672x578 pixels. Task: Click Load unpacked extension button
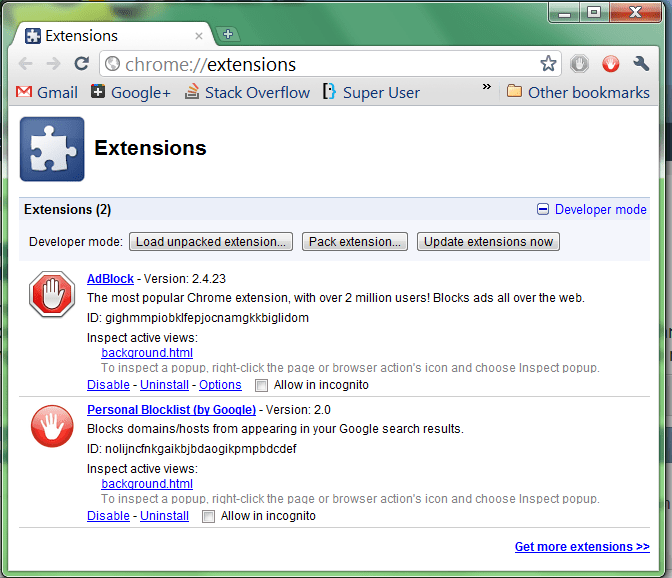coord(211,242)
